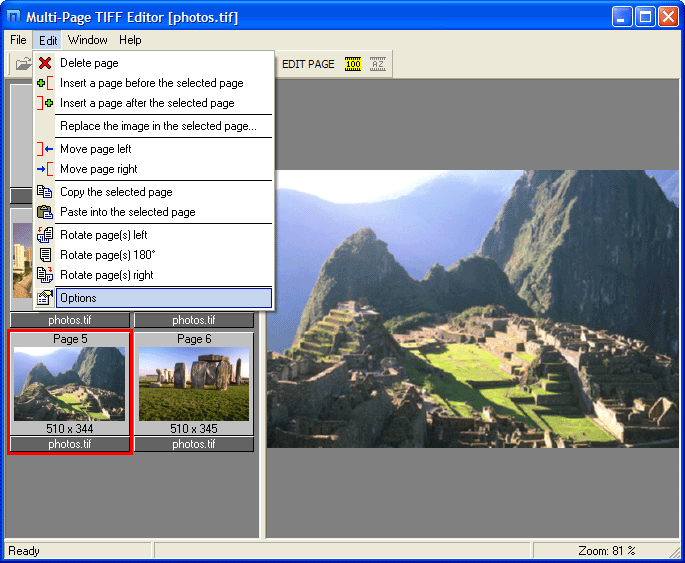This screenshot has height=563, width=685.
Task: Select Move page right menu entry
Action: click(98, 169)
